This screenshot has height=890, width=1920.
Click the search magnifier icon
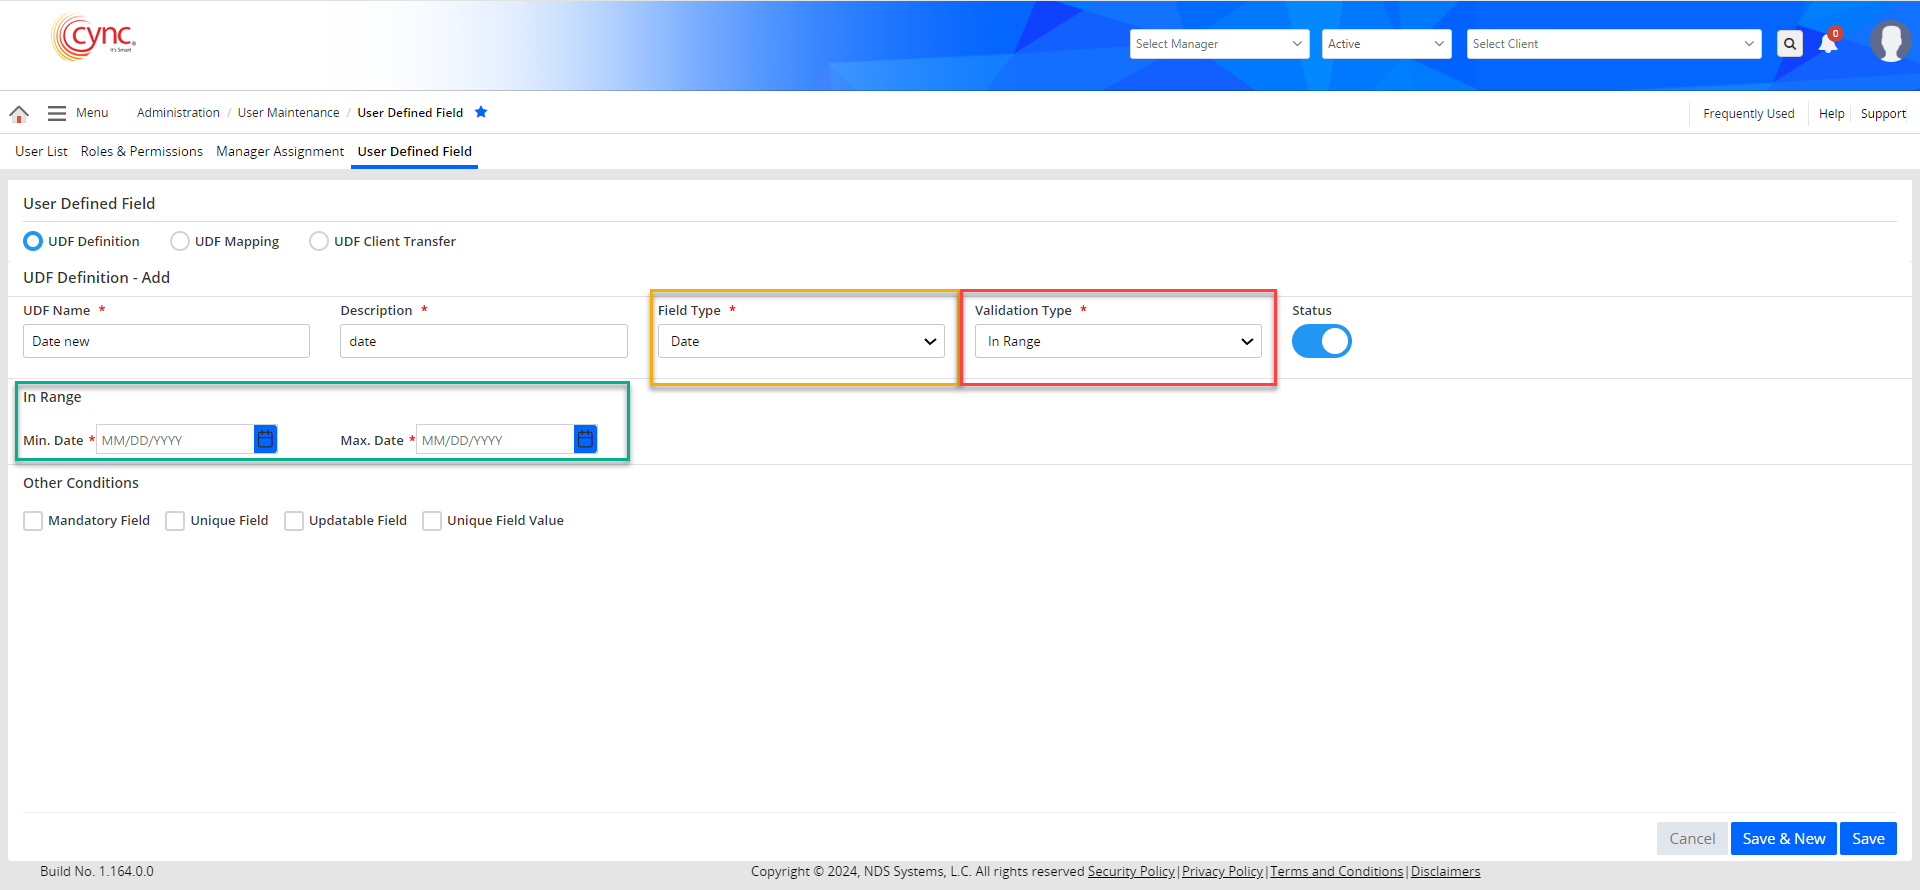tap(1789, 44)
